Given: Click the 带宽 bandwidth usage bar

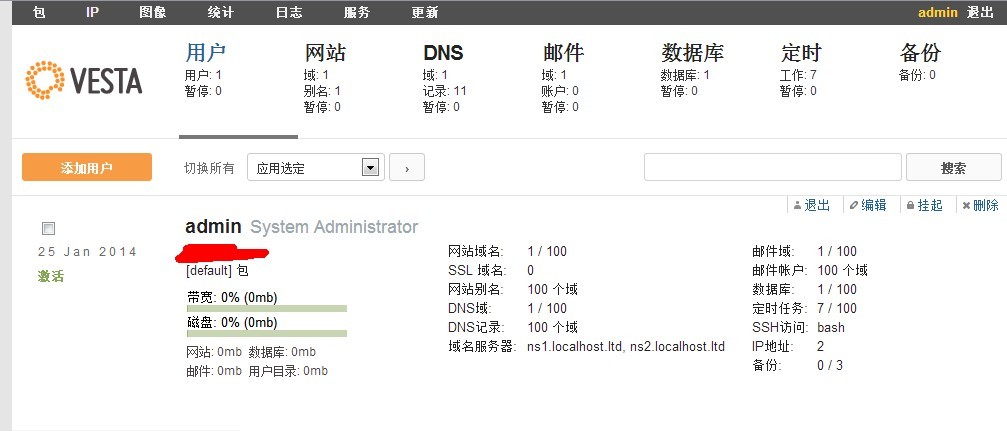Looking at the screenshot, I should (267, 308).
